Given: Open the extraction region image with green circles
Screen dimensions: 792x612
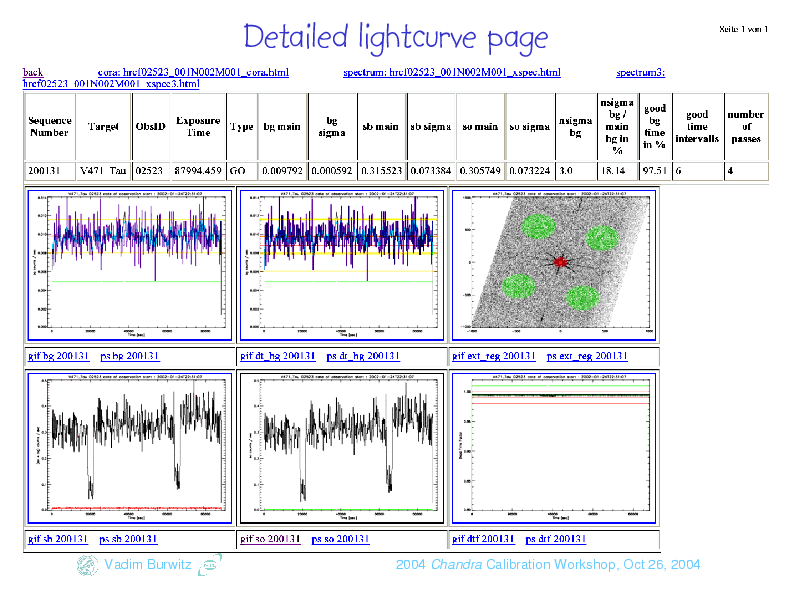Looking at the screenshot, I should pos(554,265).
